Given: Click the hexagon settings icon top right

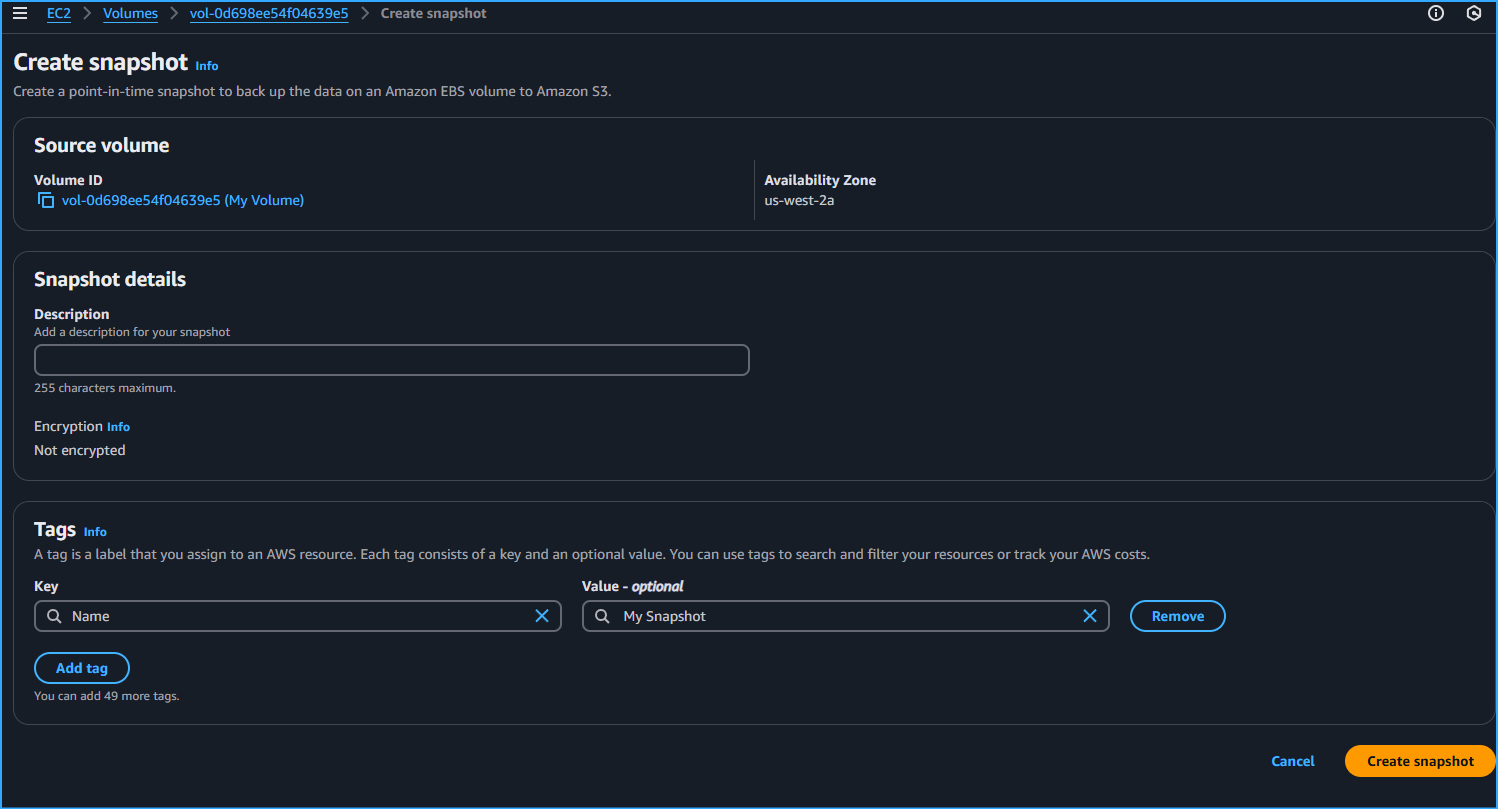Looking at the screenshot, I should click(1474, 13).
